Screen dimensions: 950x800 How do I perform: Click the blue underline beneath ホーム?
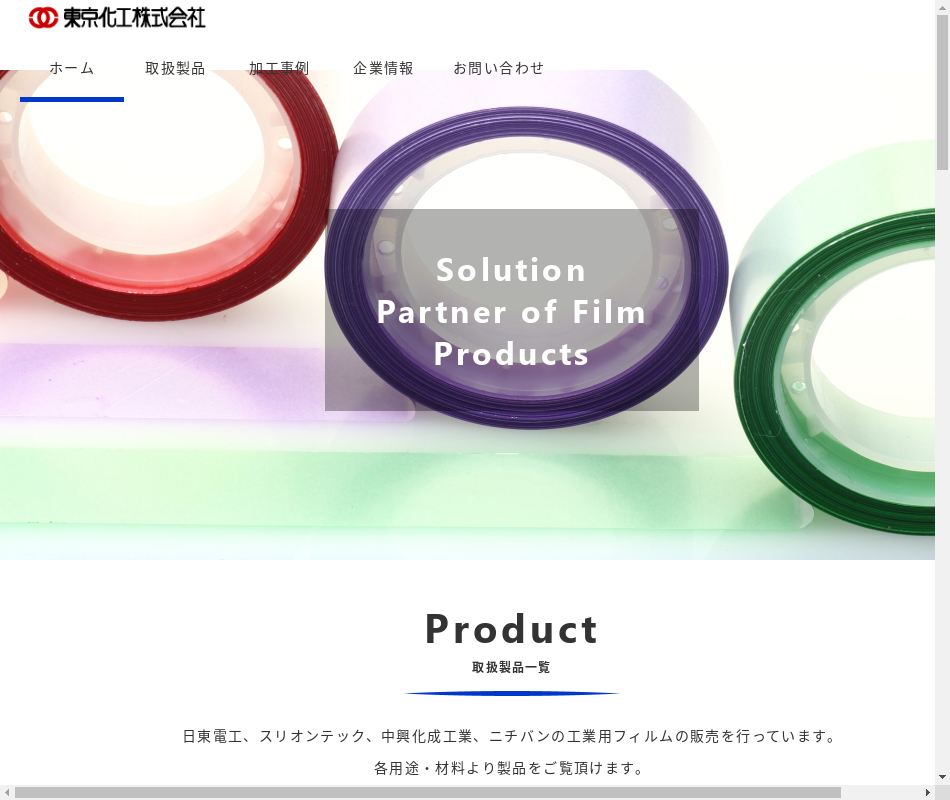point(71,99)
